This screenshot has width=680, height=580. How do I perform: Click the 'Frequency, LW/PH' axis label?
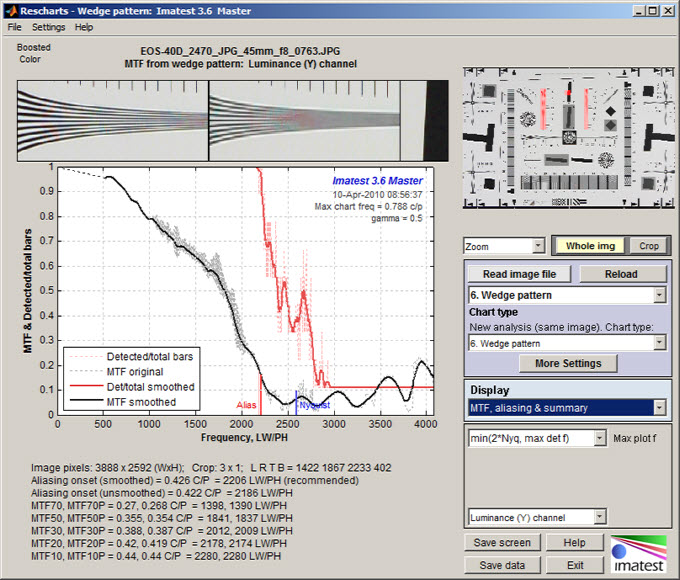[x=244, y=438]
